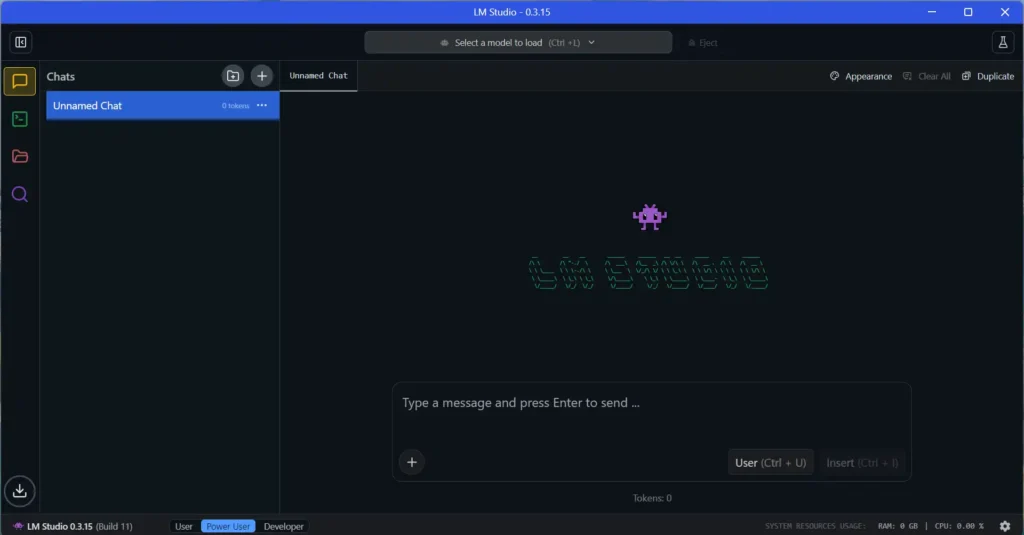Click LM Studio logo in status bar

click(18, 526)
